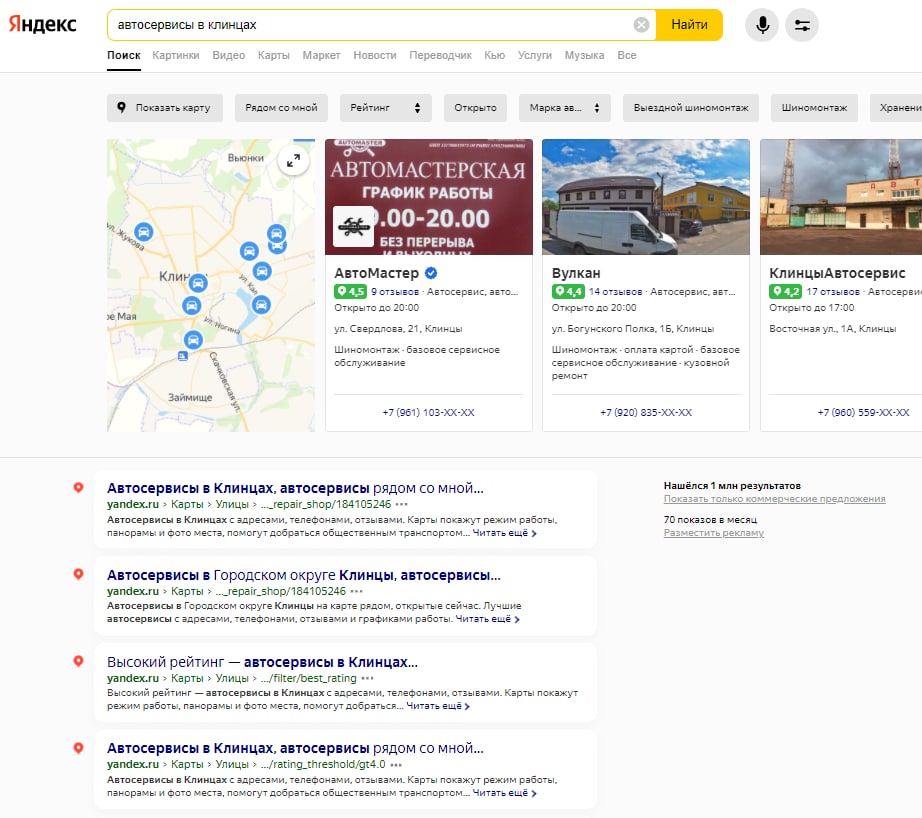Click red pin icon beside Городском округе result
The height and width of the screenshot is (818, 922).
(78, 574)
